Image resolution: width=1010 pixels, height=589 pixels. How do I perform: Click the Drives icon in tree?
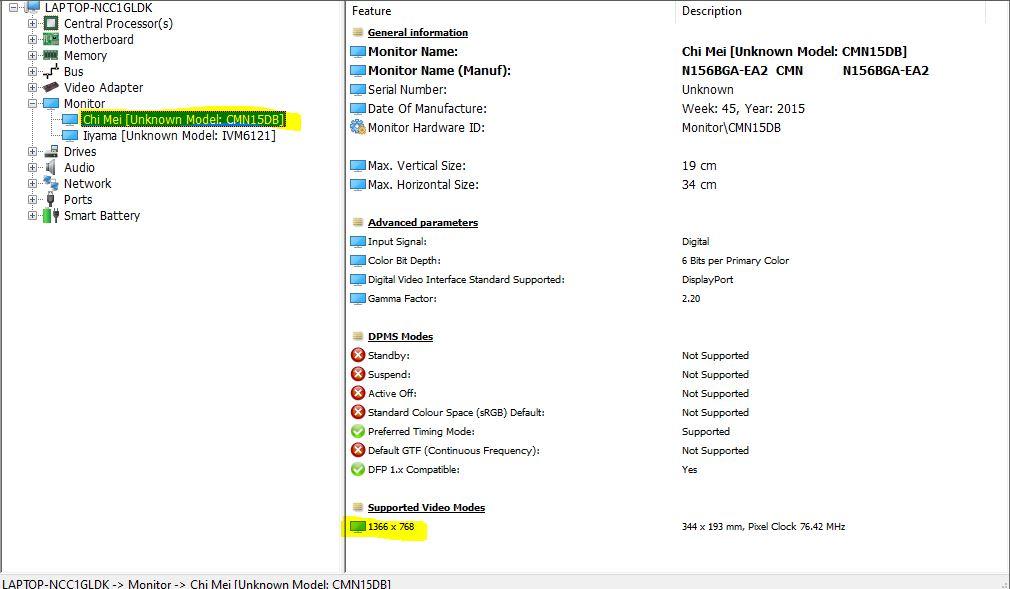pyautogui.click(x=51, y=151)
